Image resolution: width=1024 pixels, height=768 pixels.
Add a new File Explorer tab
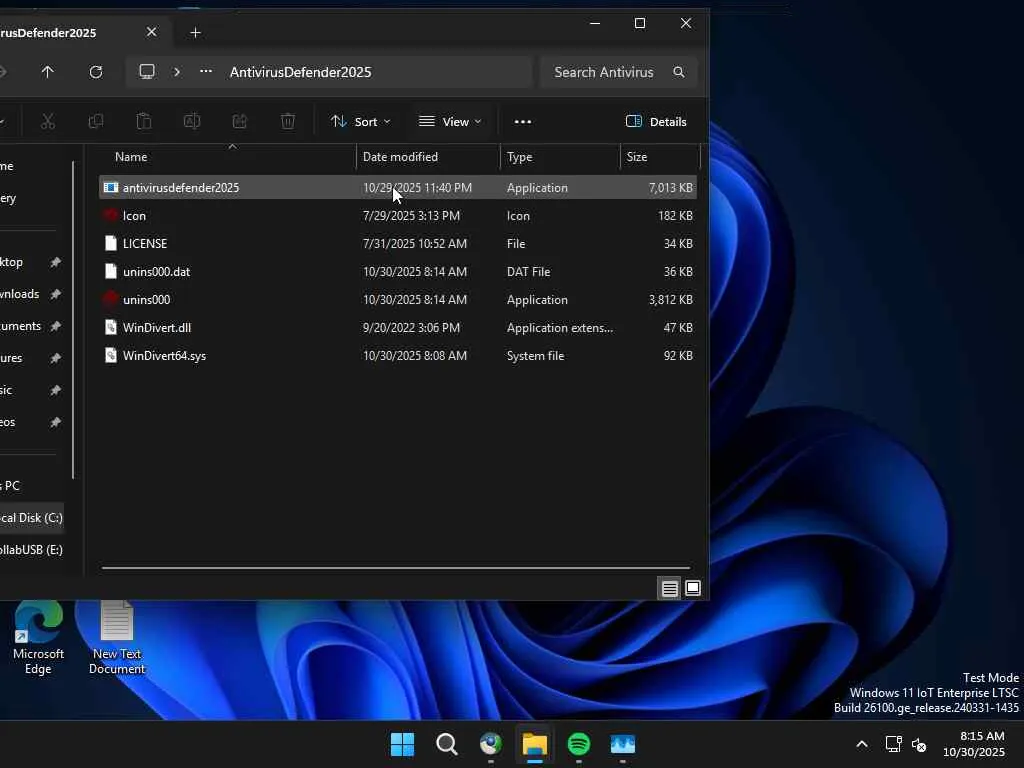[x=195, y=32]
